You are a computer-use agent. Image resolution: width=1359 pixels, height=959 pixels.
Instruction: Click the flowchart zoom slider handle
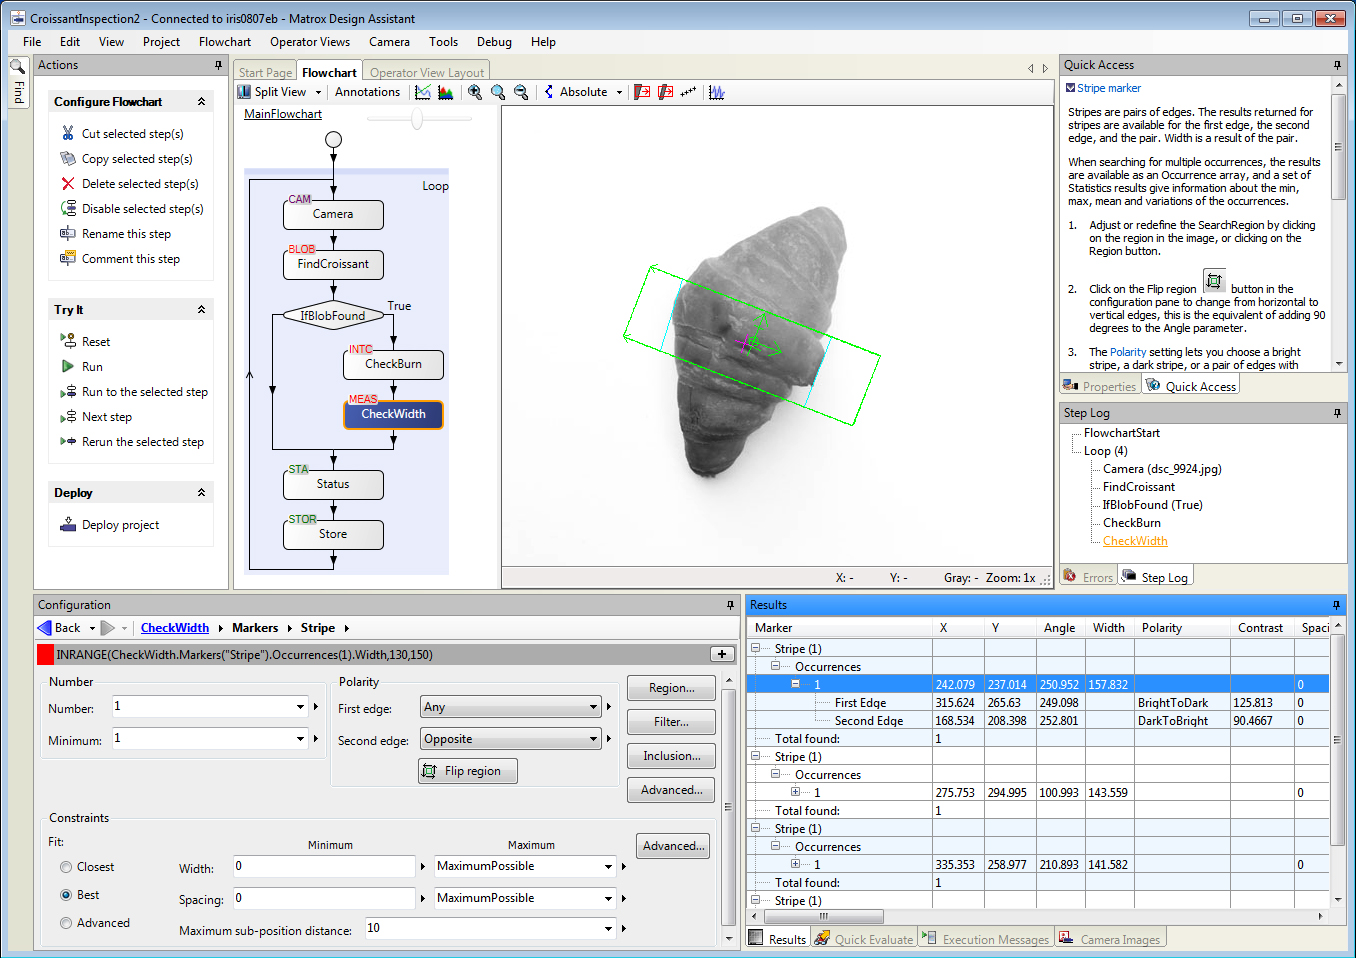click(417, 120)
